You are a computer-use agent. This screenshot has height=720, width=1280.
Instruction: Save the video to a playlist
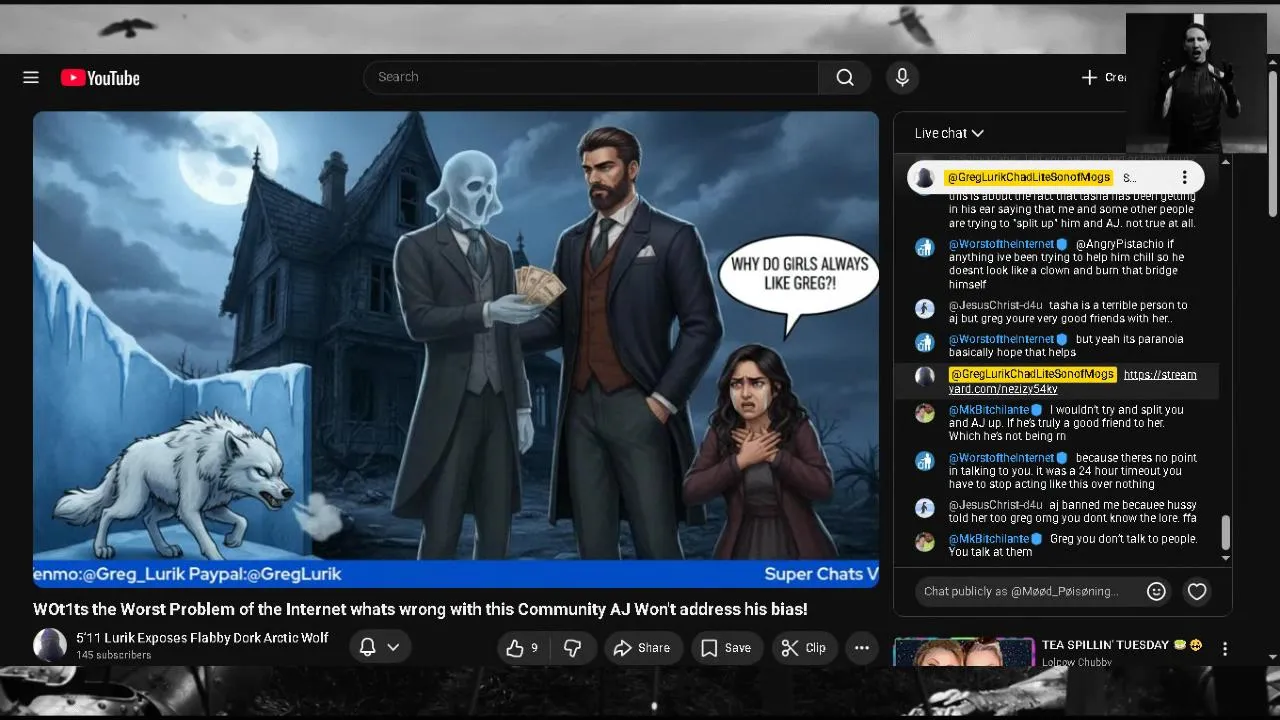726,648
